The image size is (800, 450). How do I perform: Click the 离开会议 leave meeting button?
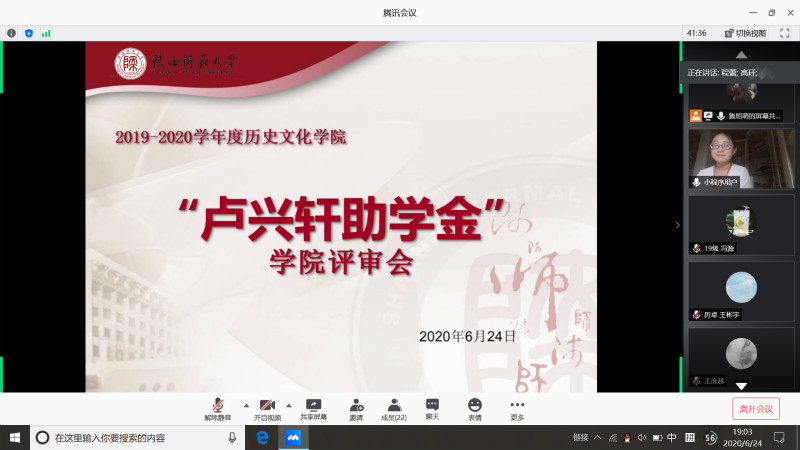pos(755,408)
